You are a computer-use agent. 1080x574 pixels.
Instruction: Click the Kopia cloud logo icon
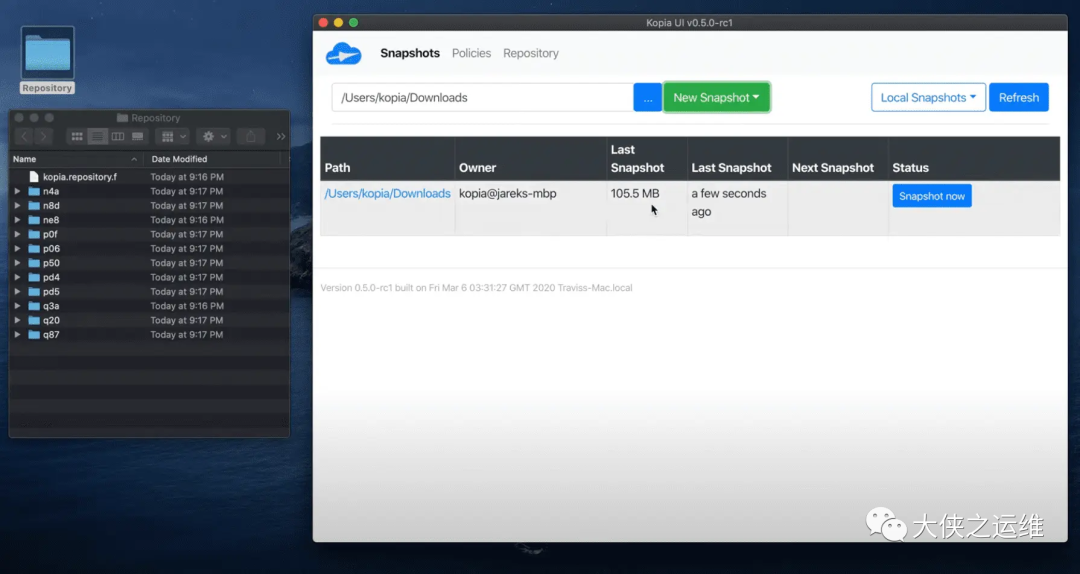[344, 54]
